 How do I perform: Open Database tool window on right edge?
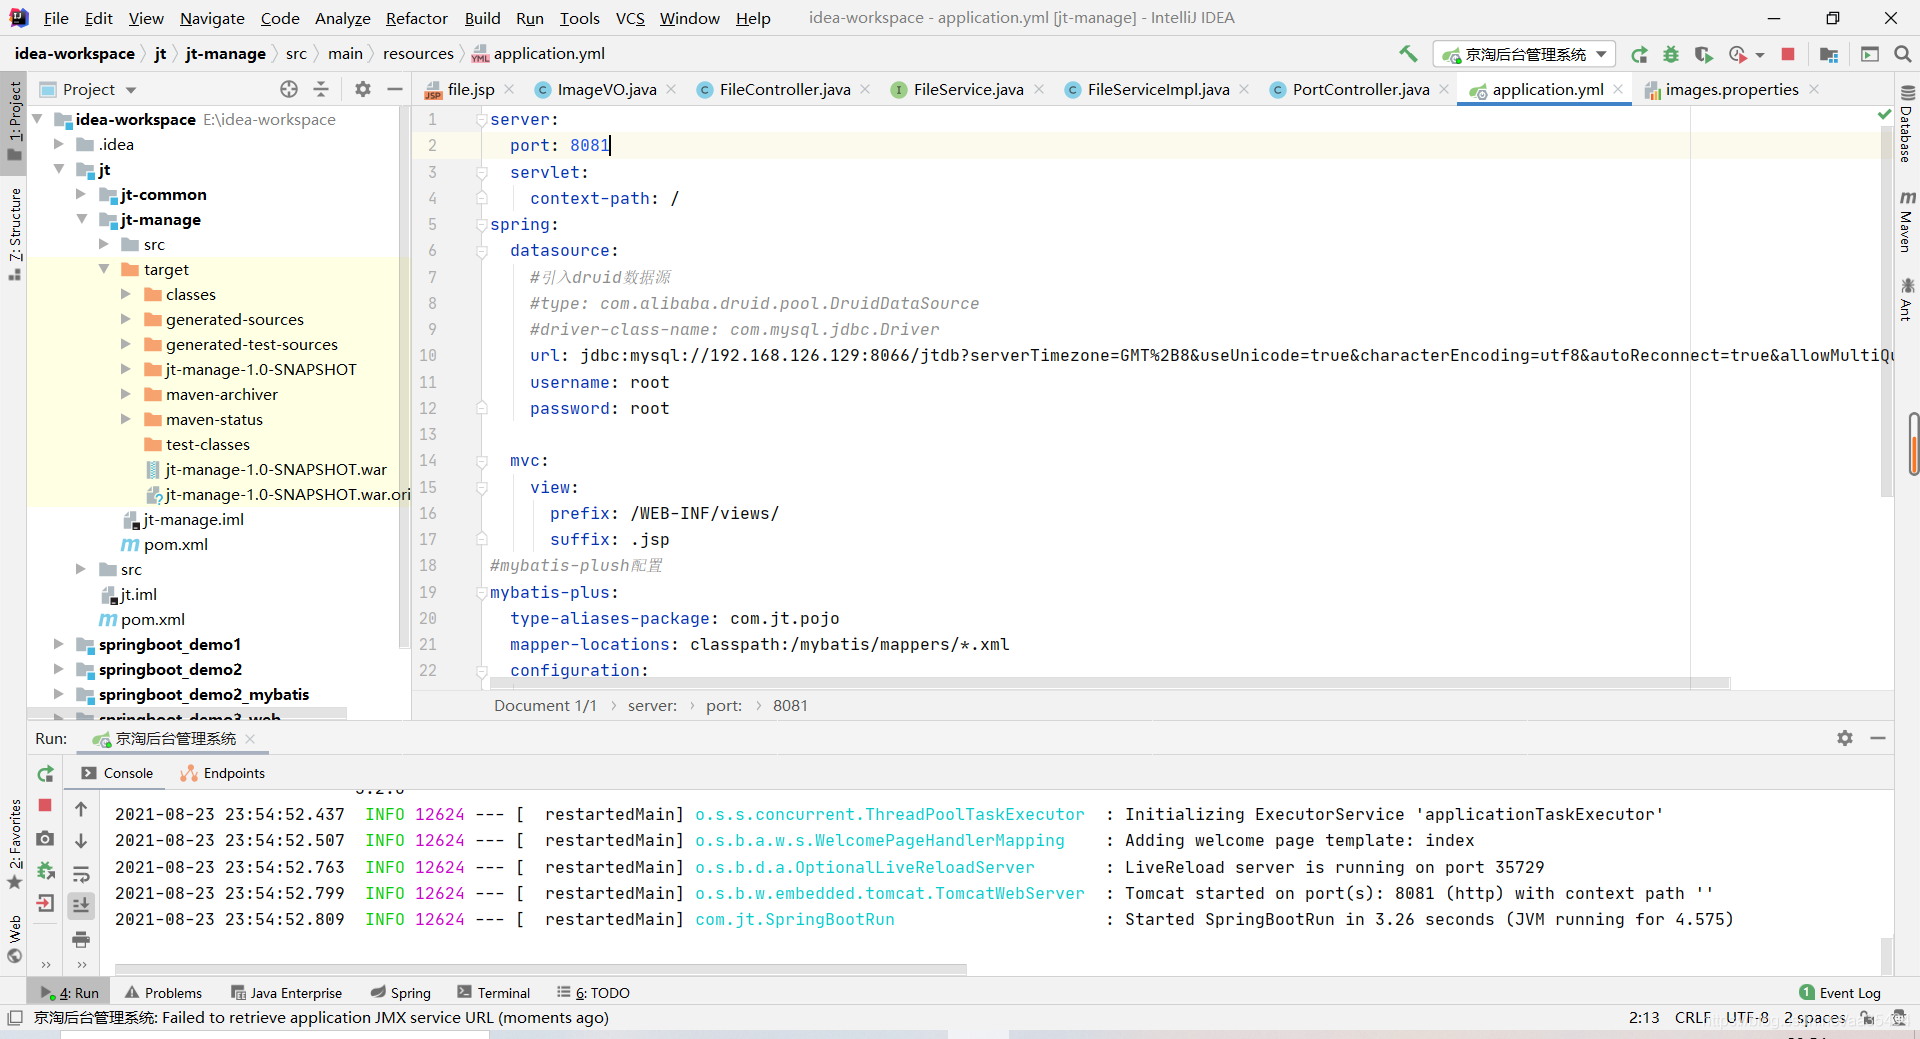[x=1907, y=124]
